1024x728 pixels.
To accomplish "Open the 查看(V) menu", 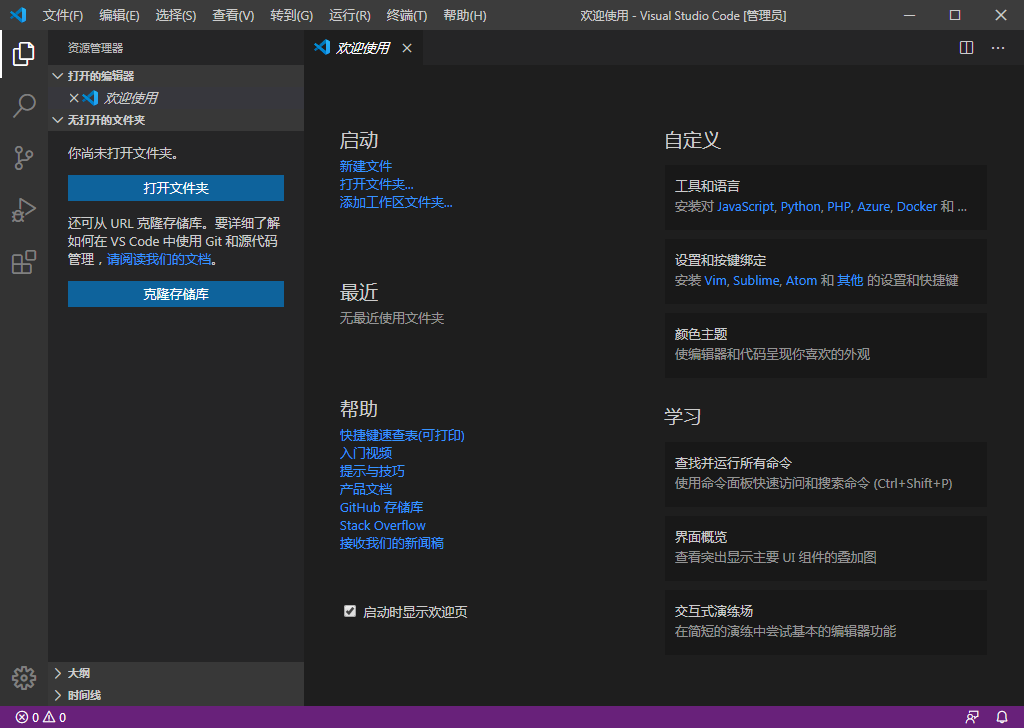I will pos(233,15).
